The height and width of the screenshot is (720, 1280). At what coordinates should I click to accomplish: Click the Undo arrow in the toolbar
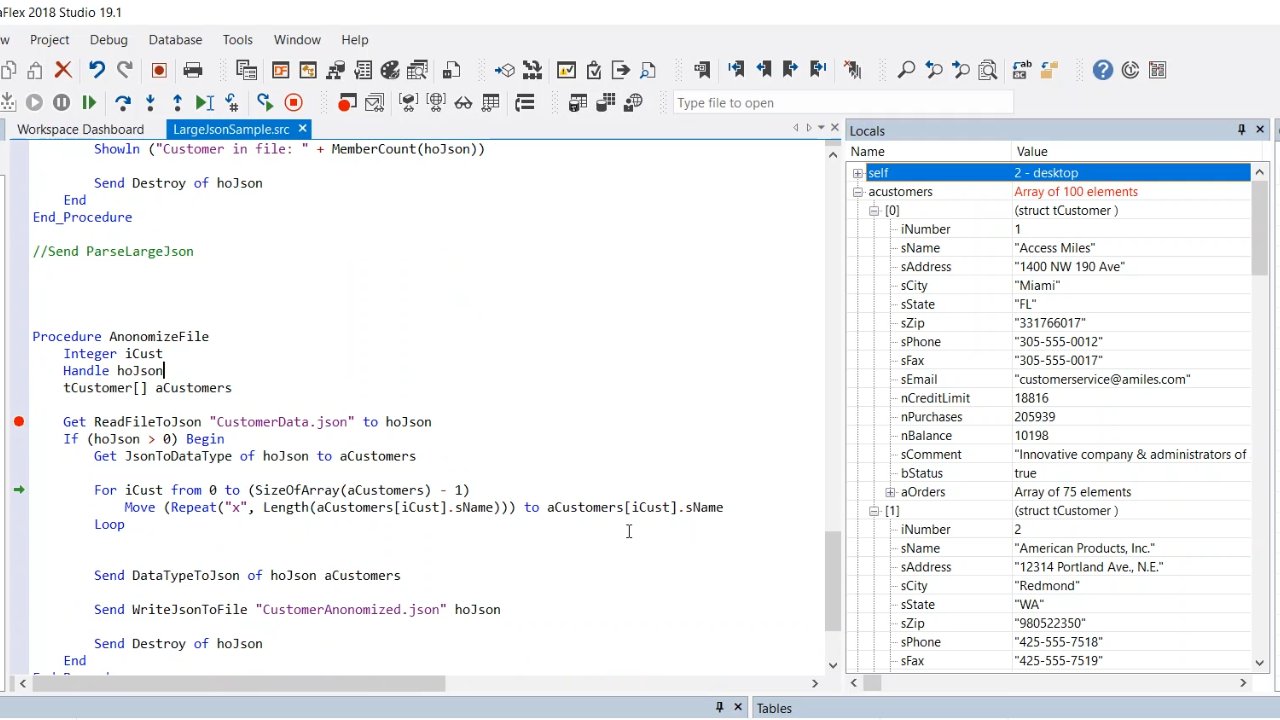97,70
